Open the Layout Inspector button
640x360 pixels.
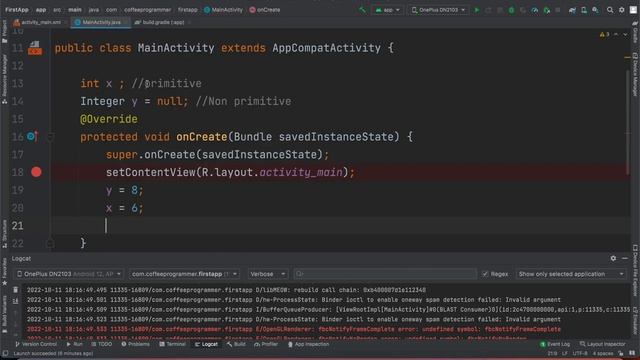click(602, 344)
